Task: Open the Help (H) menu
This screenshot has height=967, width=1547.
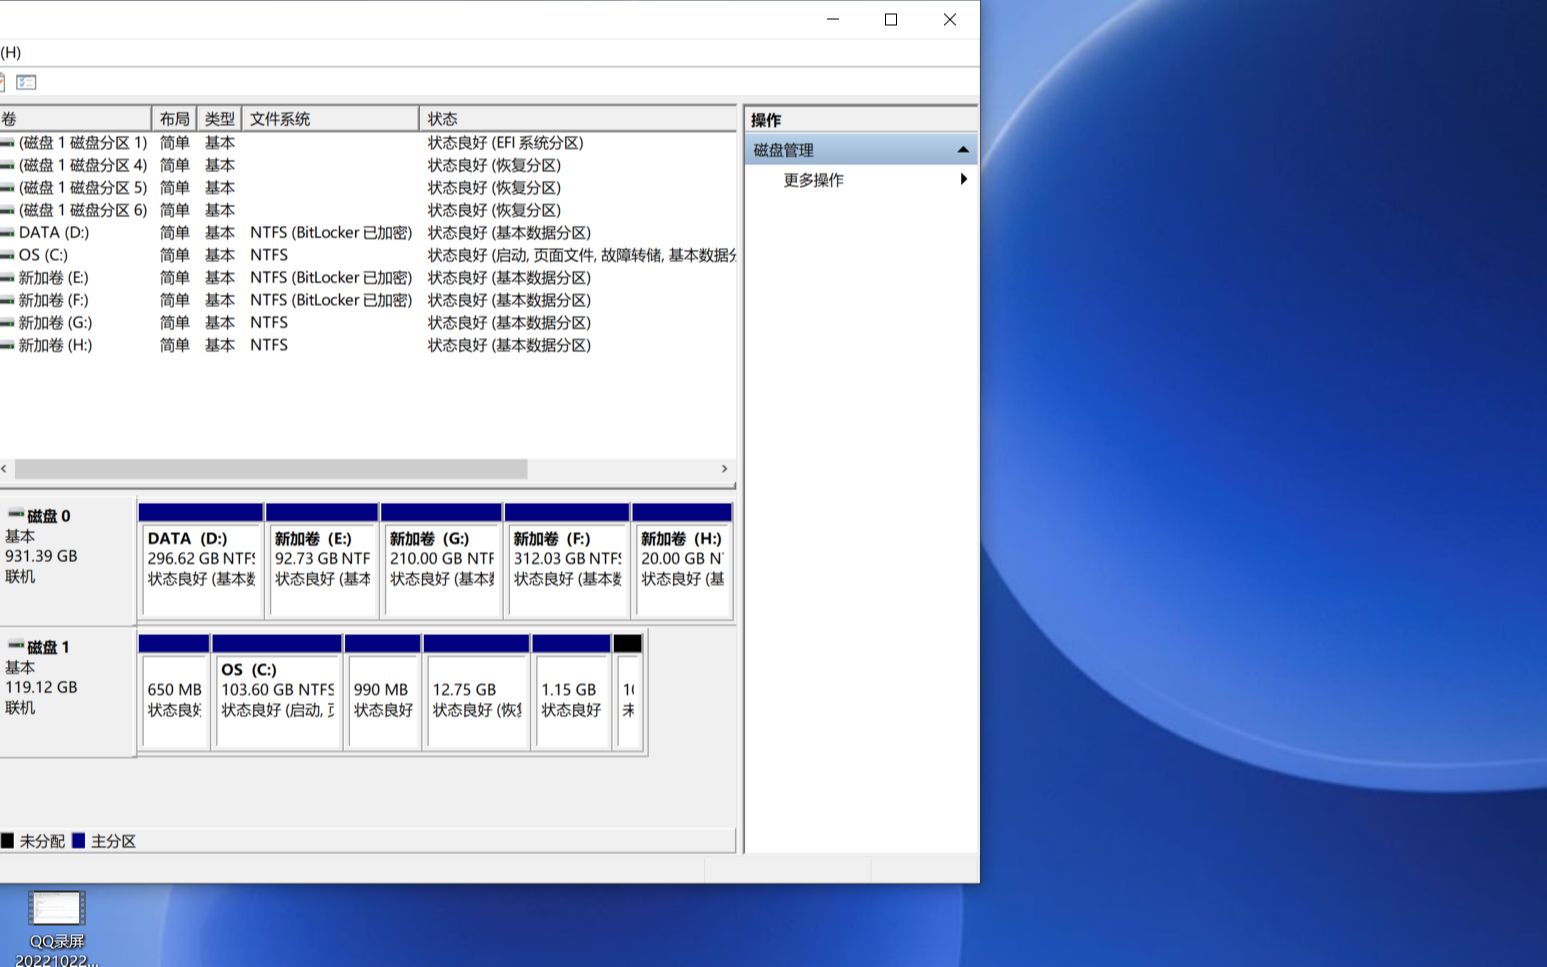Action: pyautogui.click(x=10, y=52)
